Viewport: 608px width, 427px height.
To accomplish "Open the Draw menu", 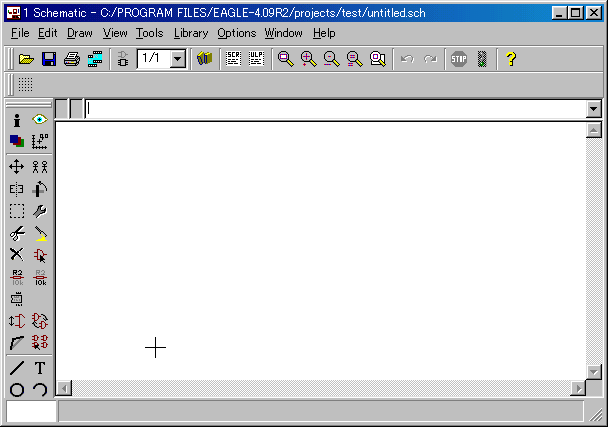I will tap(80, 33).
